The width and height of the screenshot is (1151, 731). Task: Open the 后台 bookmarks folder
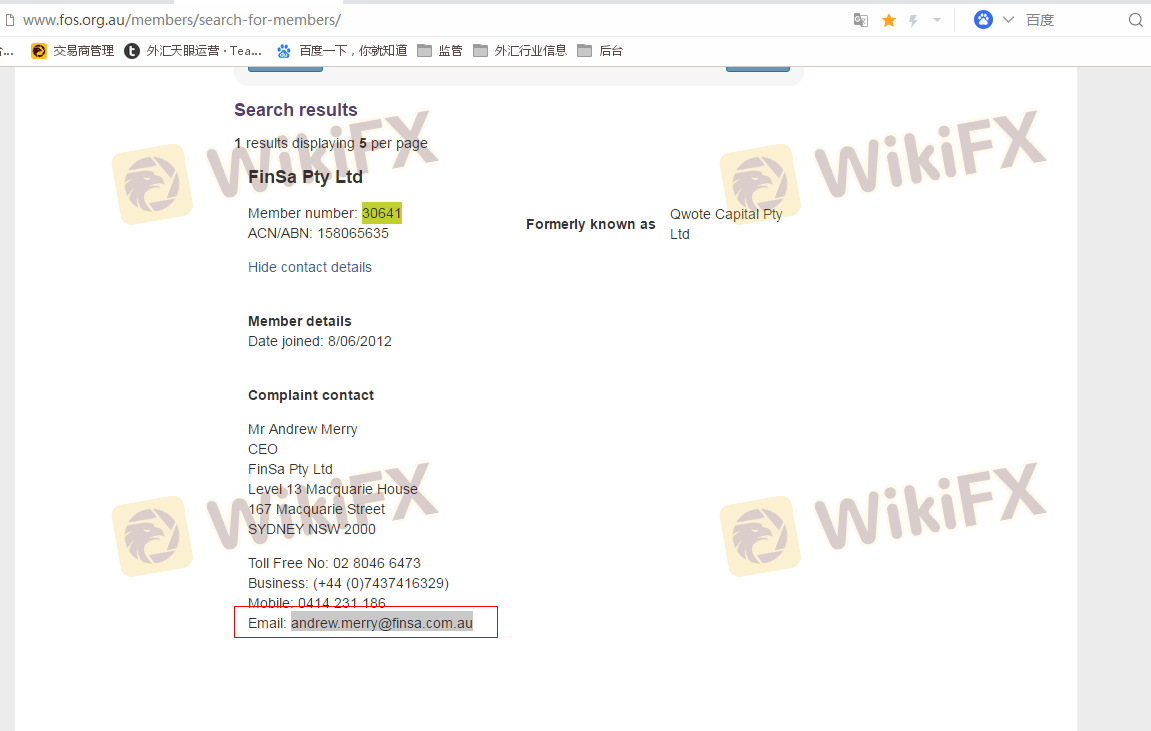coord(600,51)
